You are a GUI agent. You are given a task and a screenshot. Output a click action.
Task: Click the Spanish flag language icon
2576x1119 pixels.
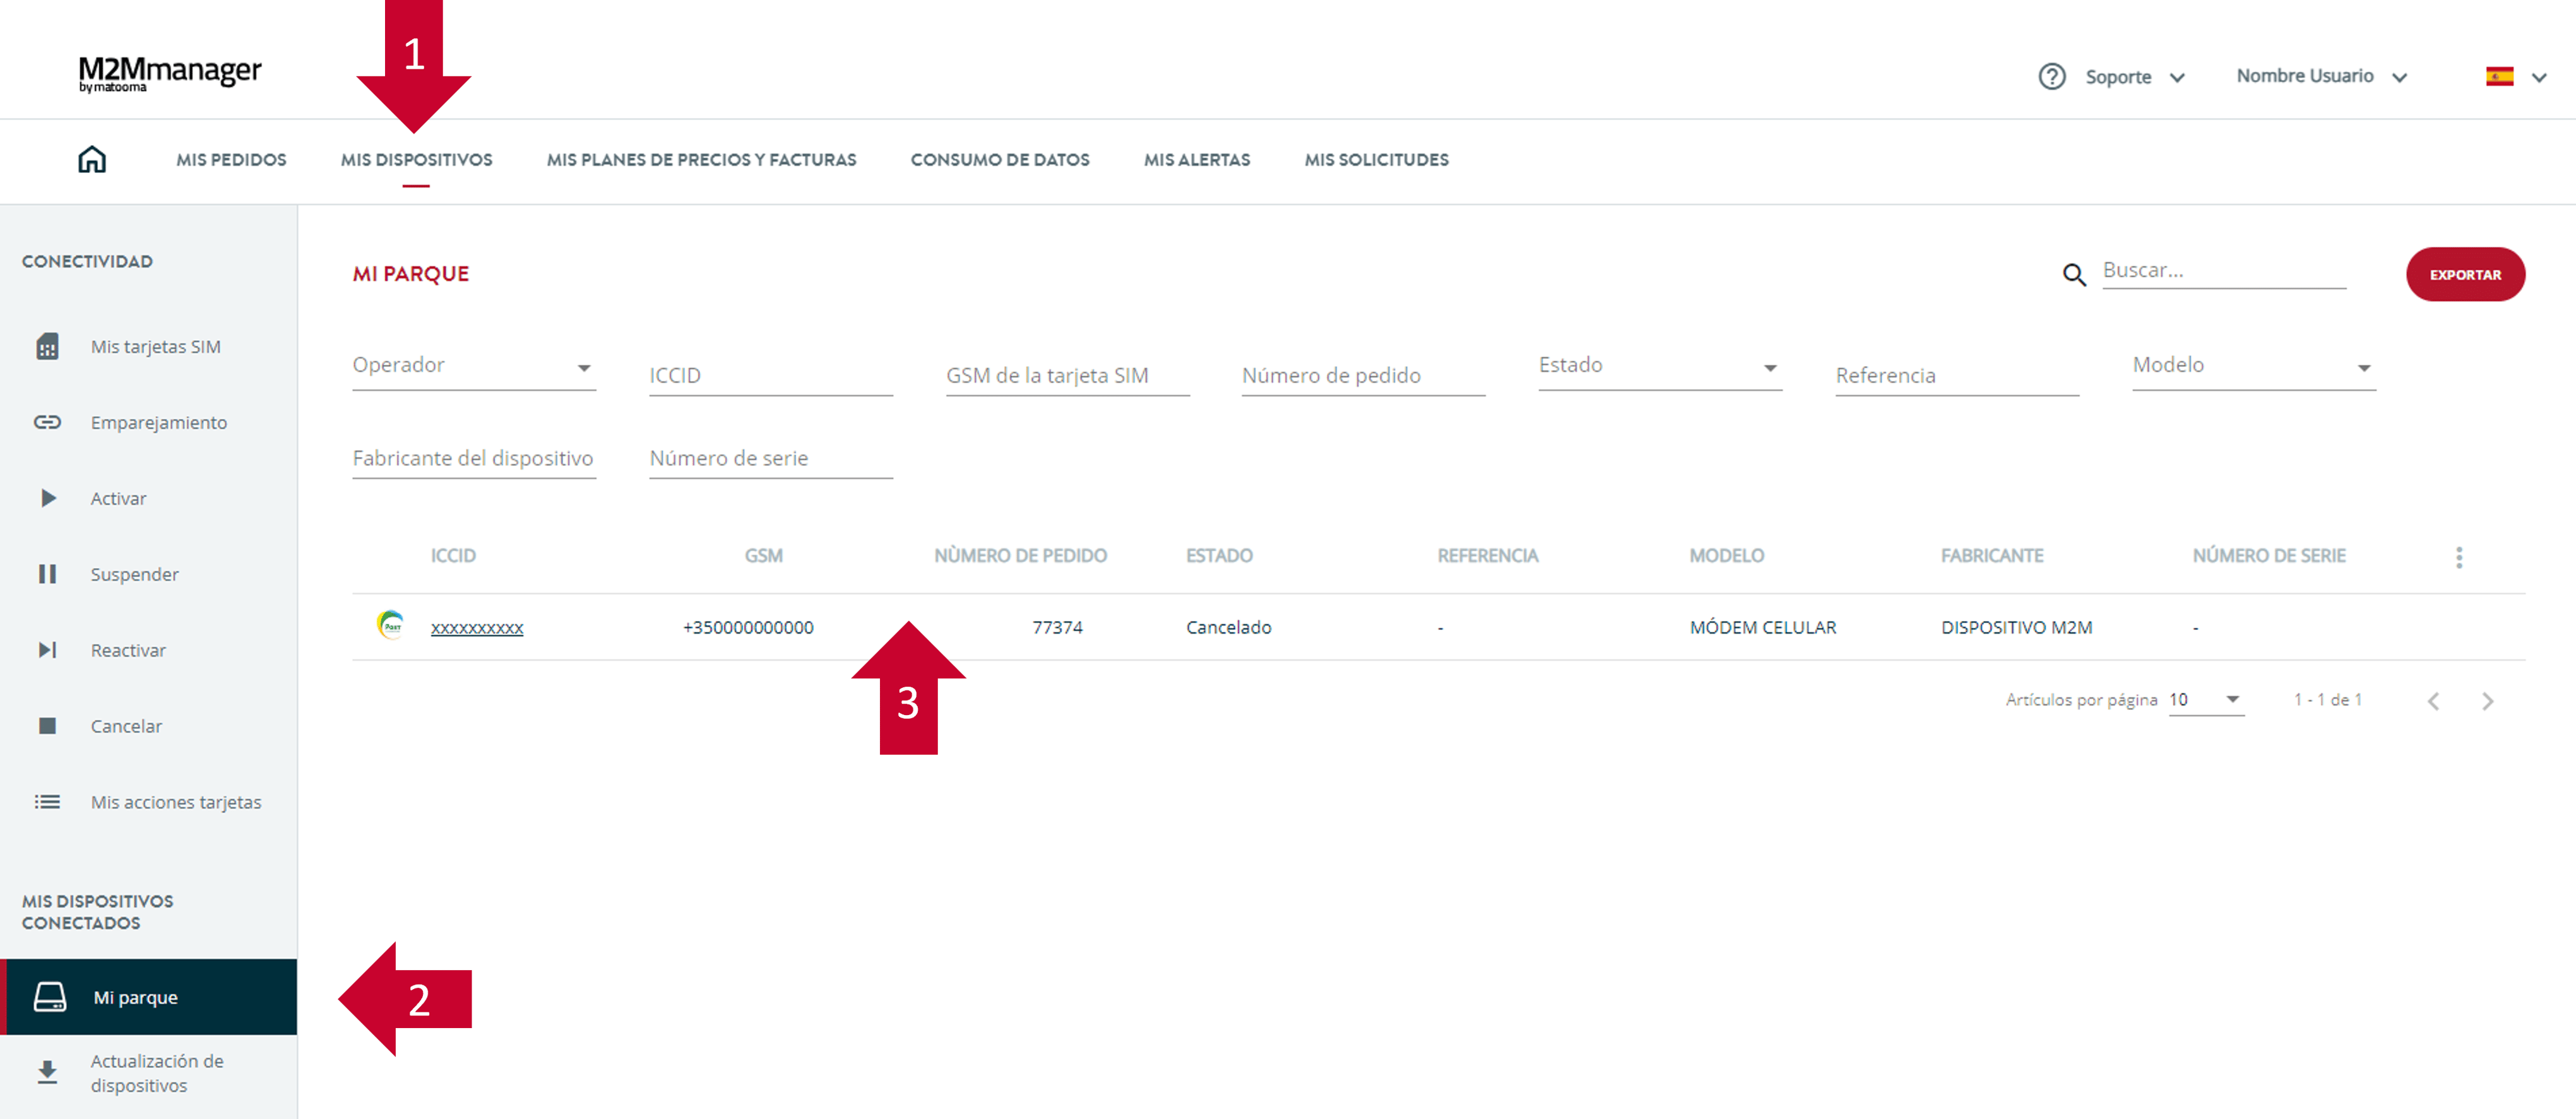click(2499, 77)
